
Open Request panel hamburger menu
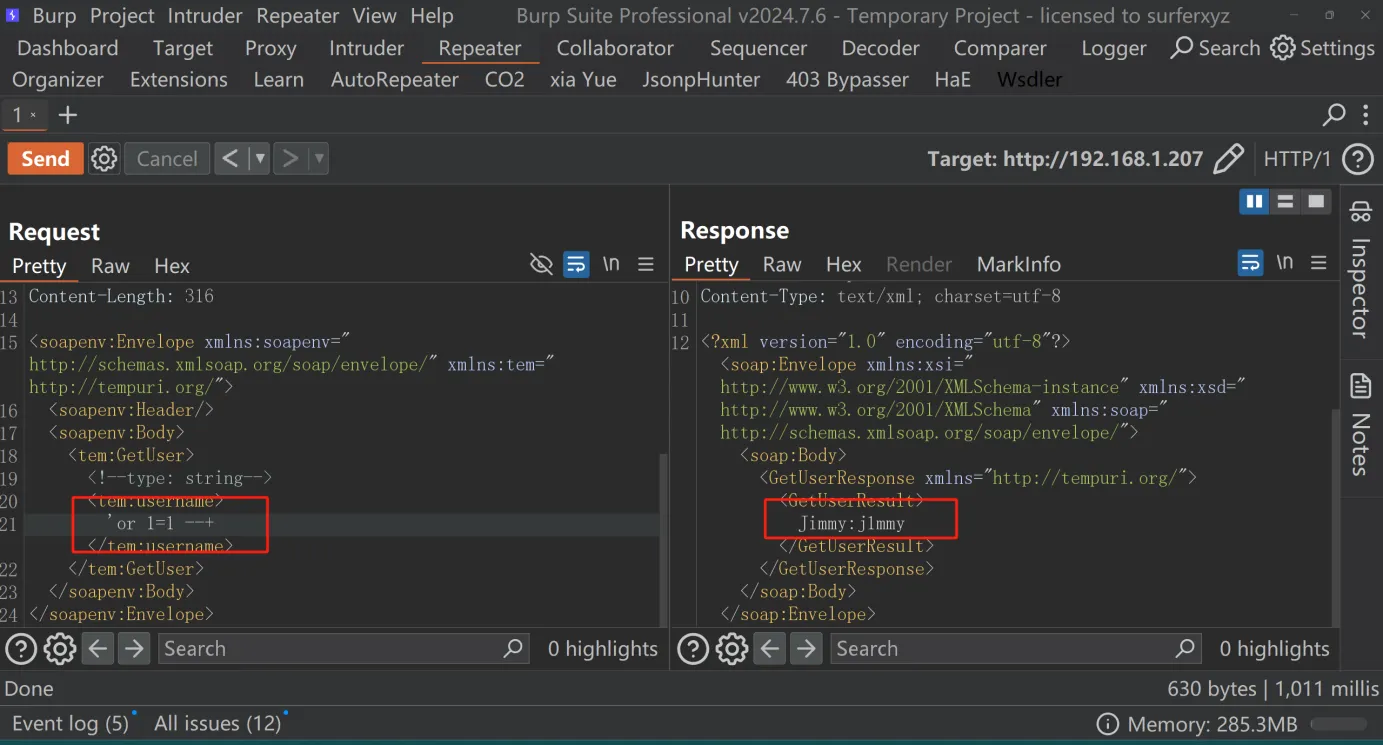pos(646,264)
